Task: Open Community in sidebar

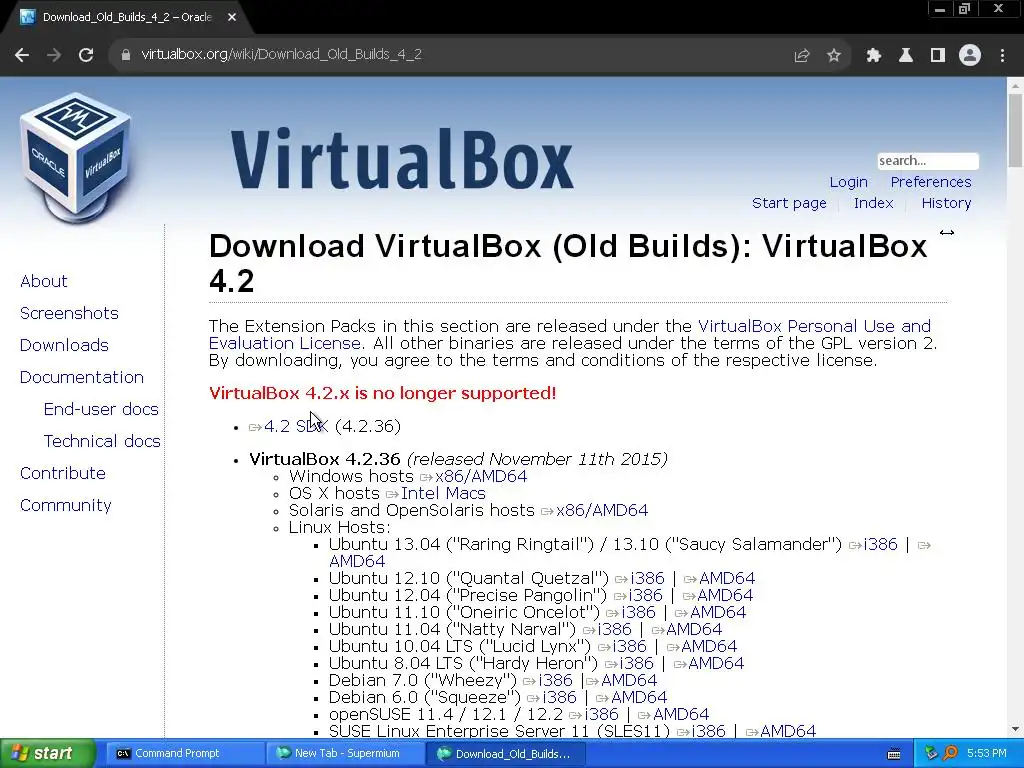Action: point(66,505)
